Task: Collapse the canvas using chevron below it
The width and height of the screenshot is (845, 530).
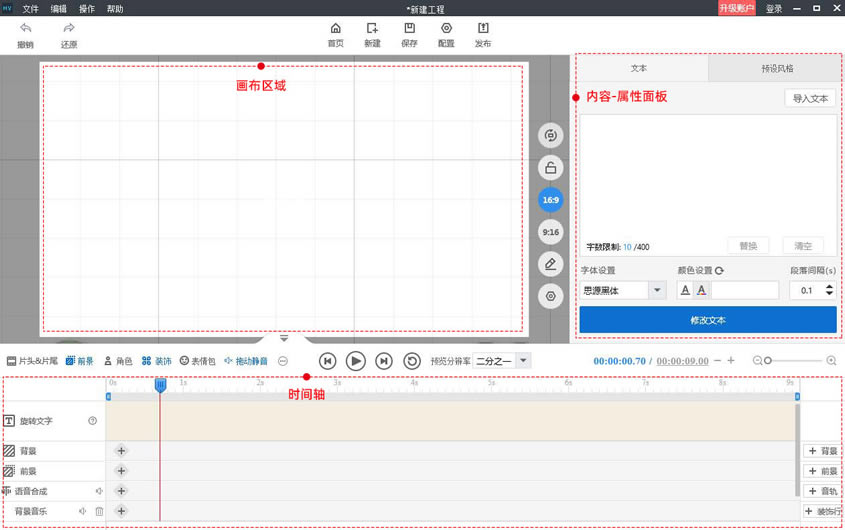Action: click(284, 338)
